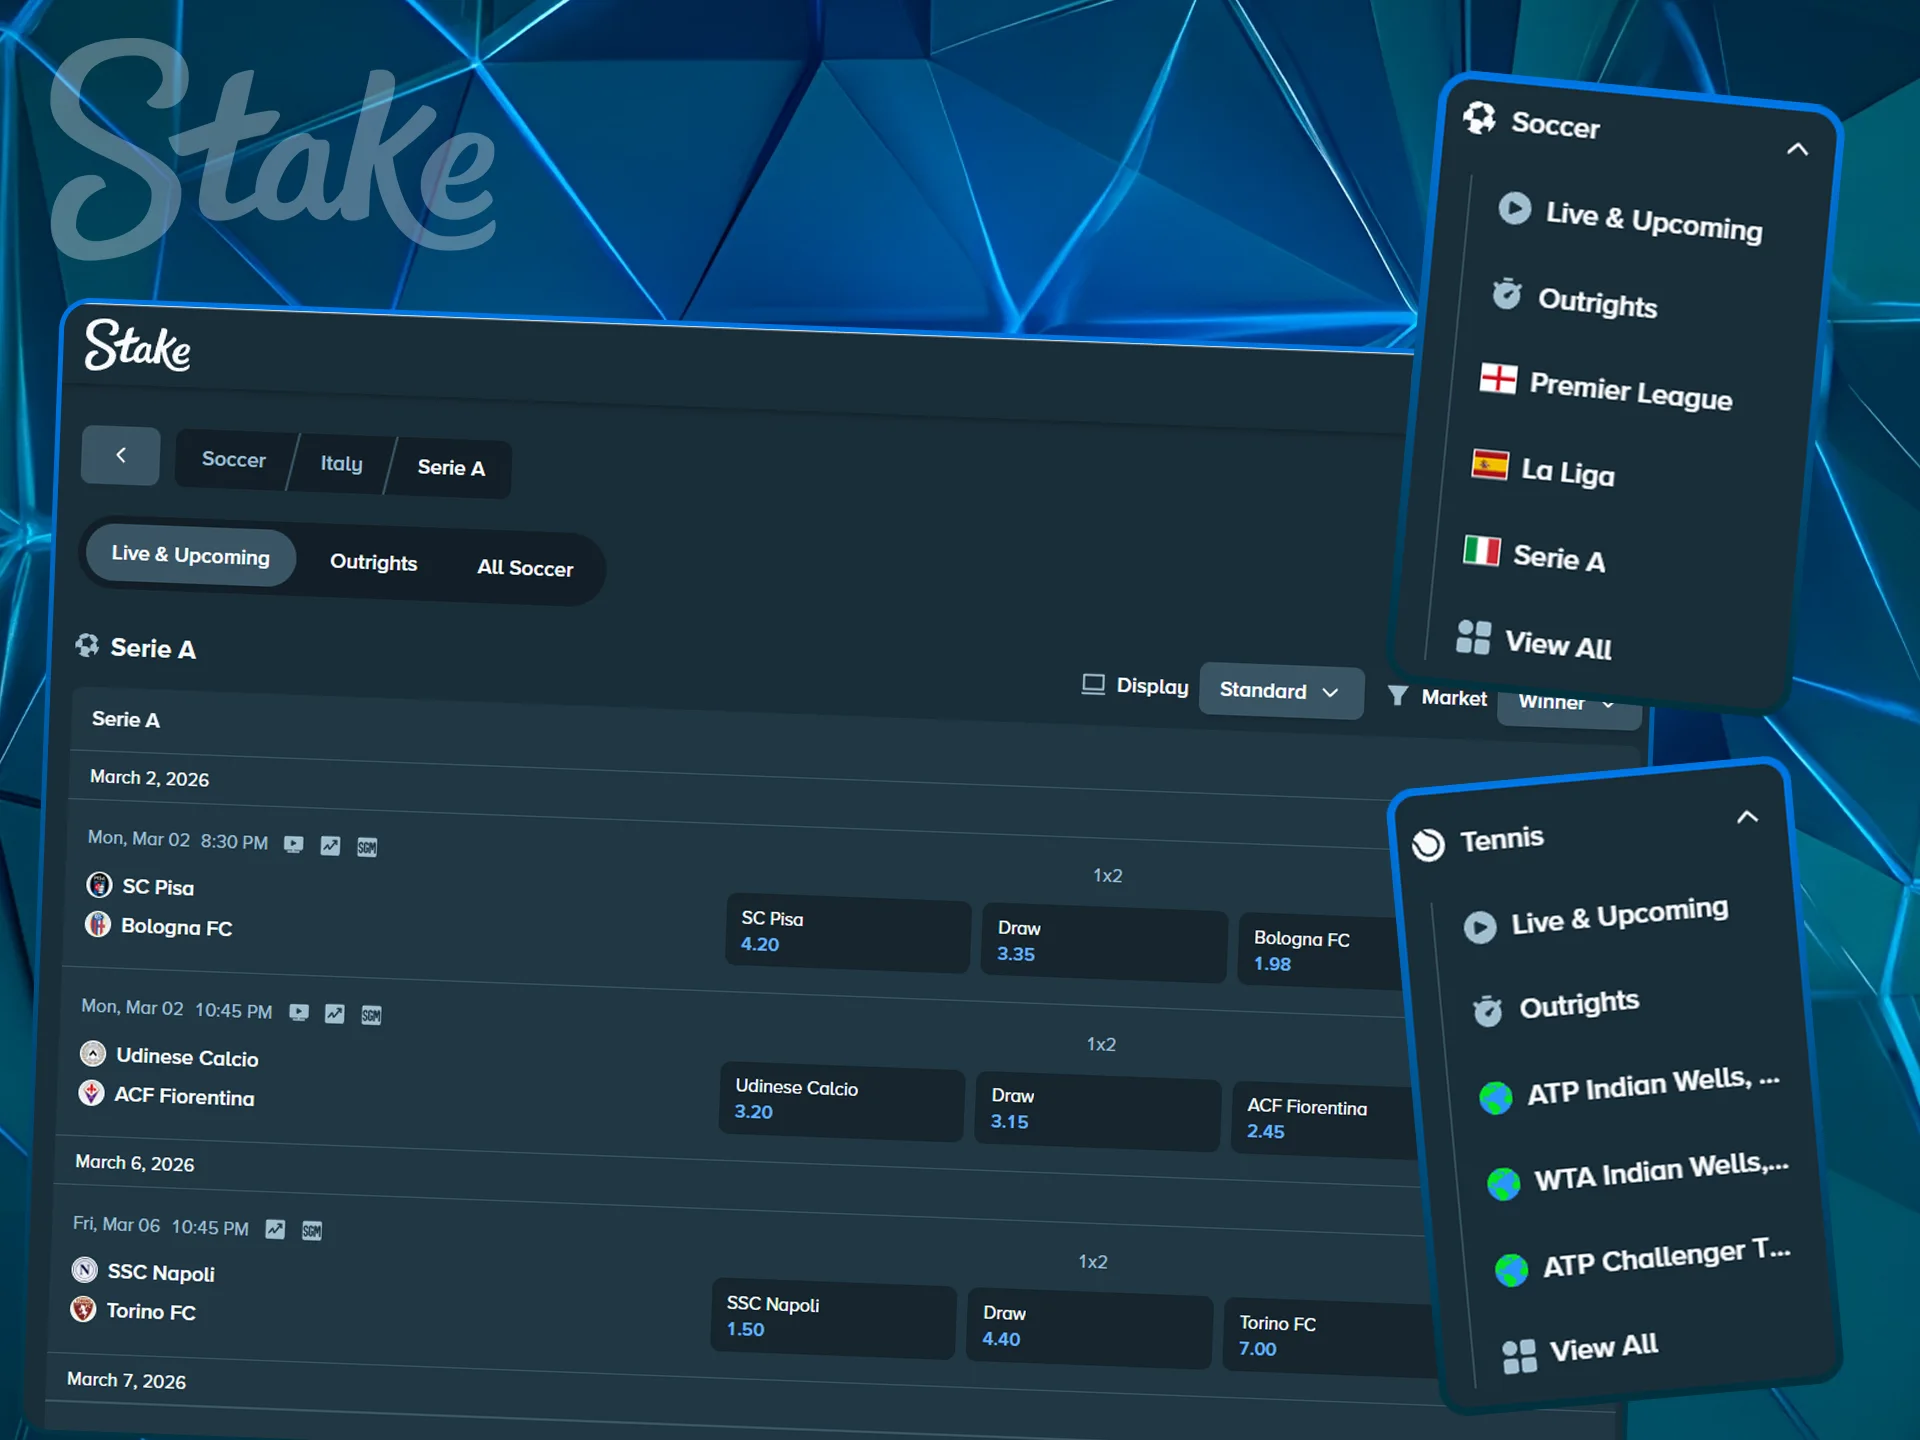Bet on Draw at 4.40
Viewport: 1920px width, 1440px height.
click(x=1089, y=1328)
